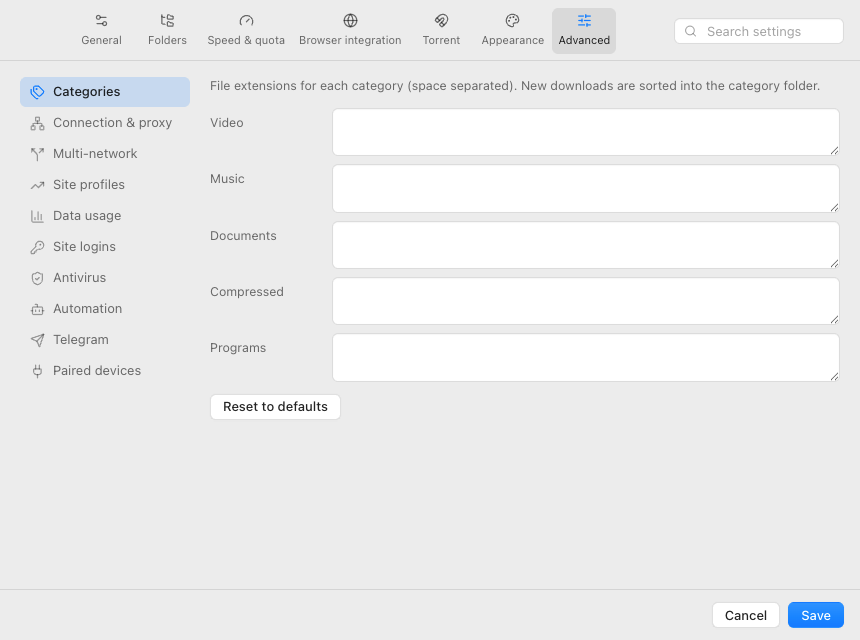Click the Advanced sliders icon
Image resolution: width=860 pixels, height=640 pixels.
[x=584, y=21]
